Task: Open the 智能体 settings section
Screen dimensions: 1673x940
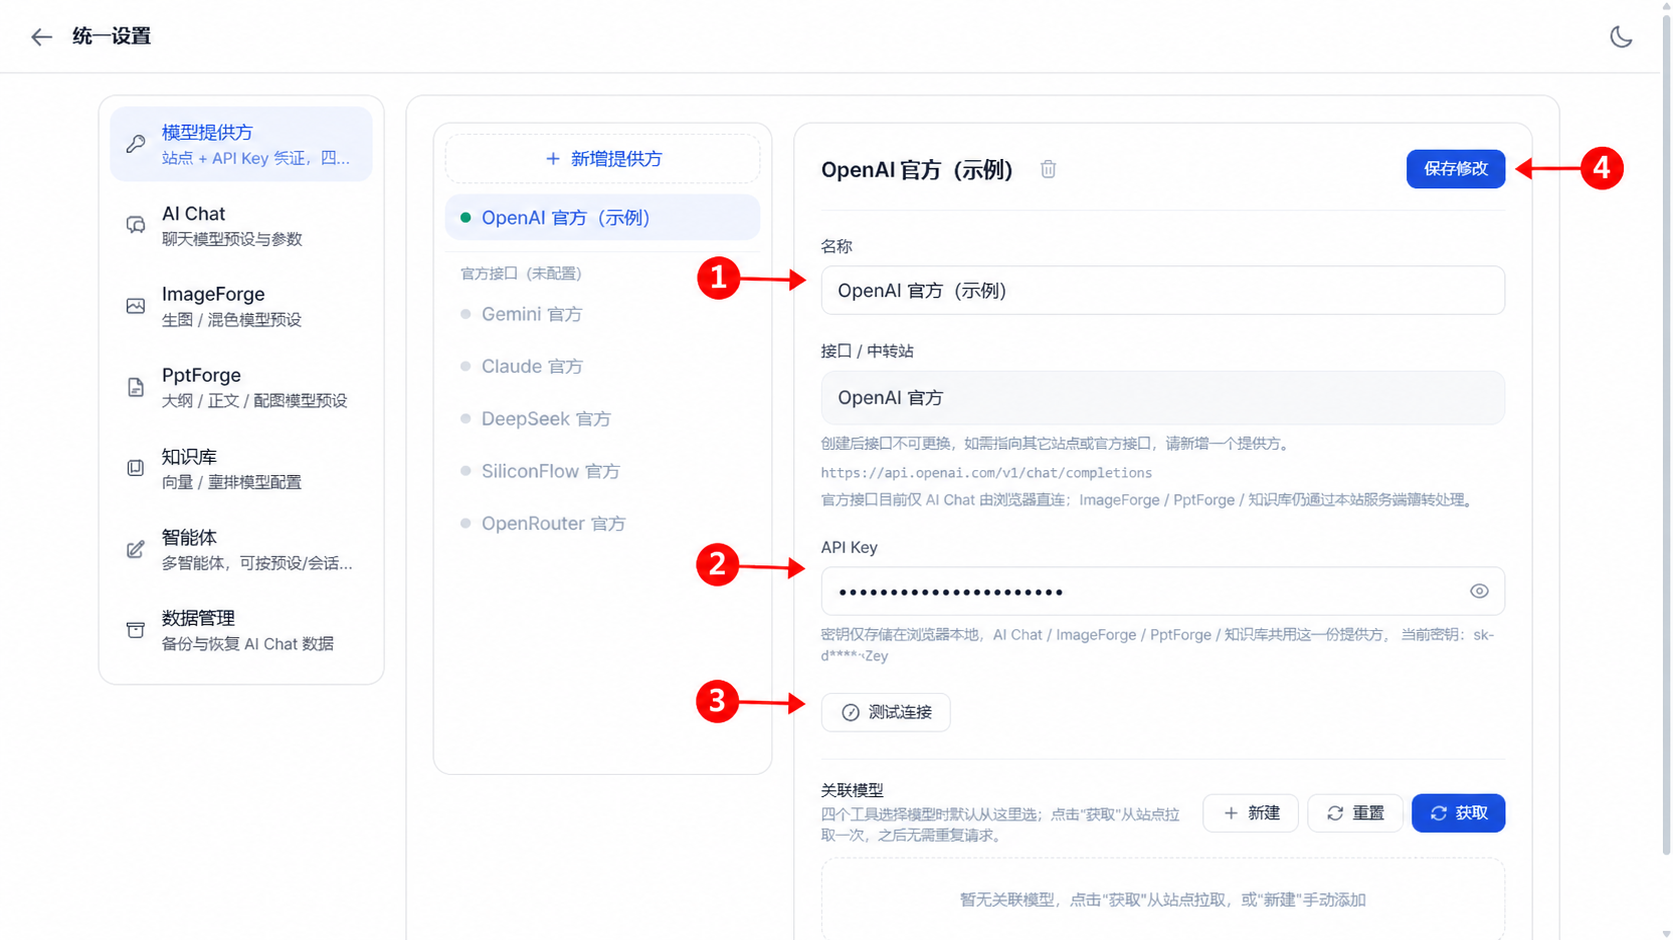Action: pyautogui.click(x=241, y=549)
